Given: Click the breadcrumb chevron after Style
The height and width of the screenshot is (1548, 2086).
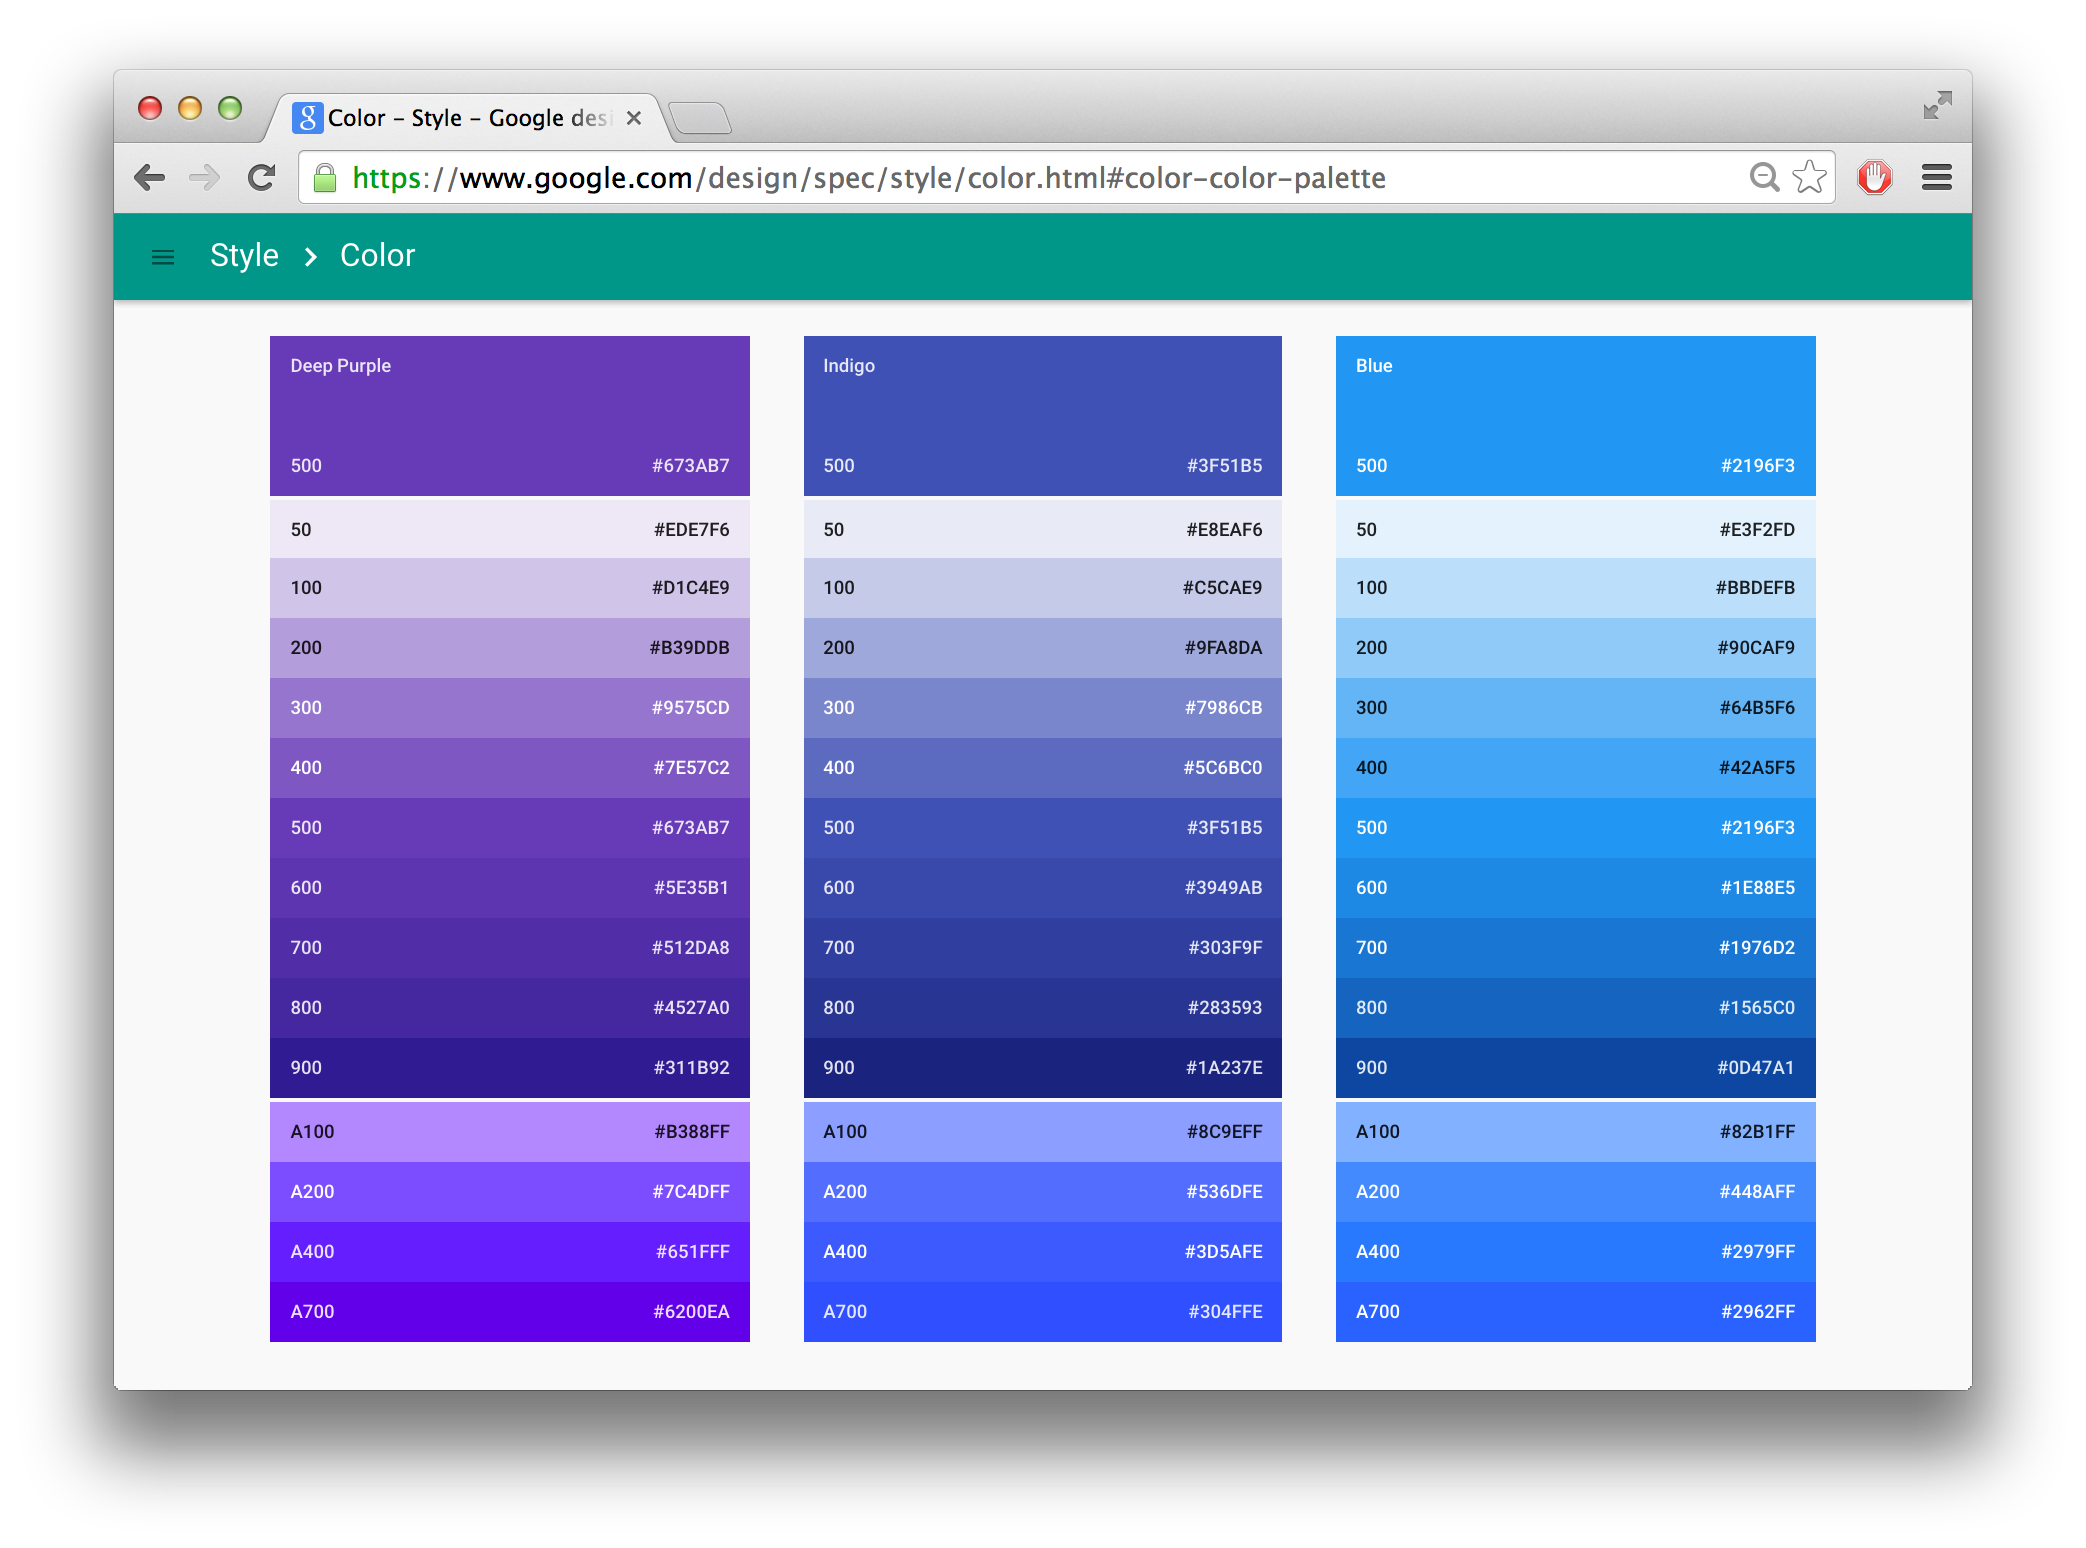Looking at the screenshot, I should (x=311, y=257).
